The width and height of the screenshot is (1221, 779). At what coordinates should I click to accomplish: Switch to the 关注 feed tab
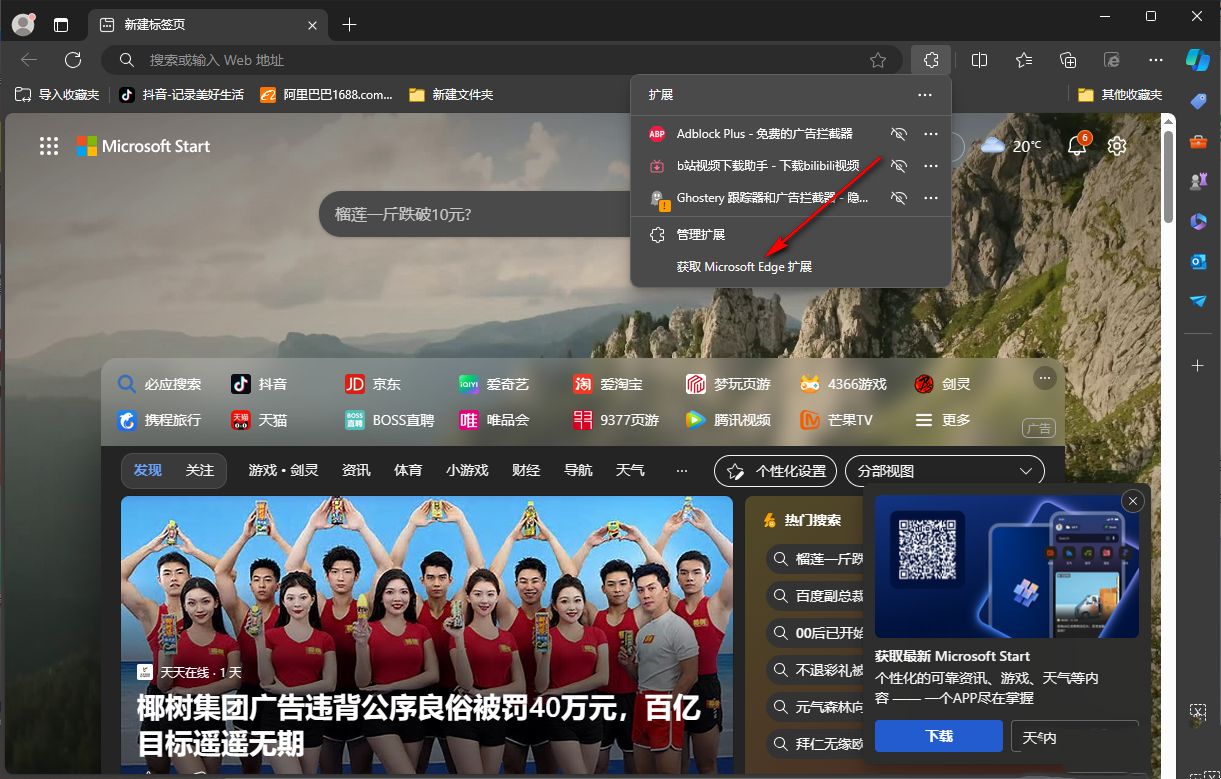pos(200,470)
